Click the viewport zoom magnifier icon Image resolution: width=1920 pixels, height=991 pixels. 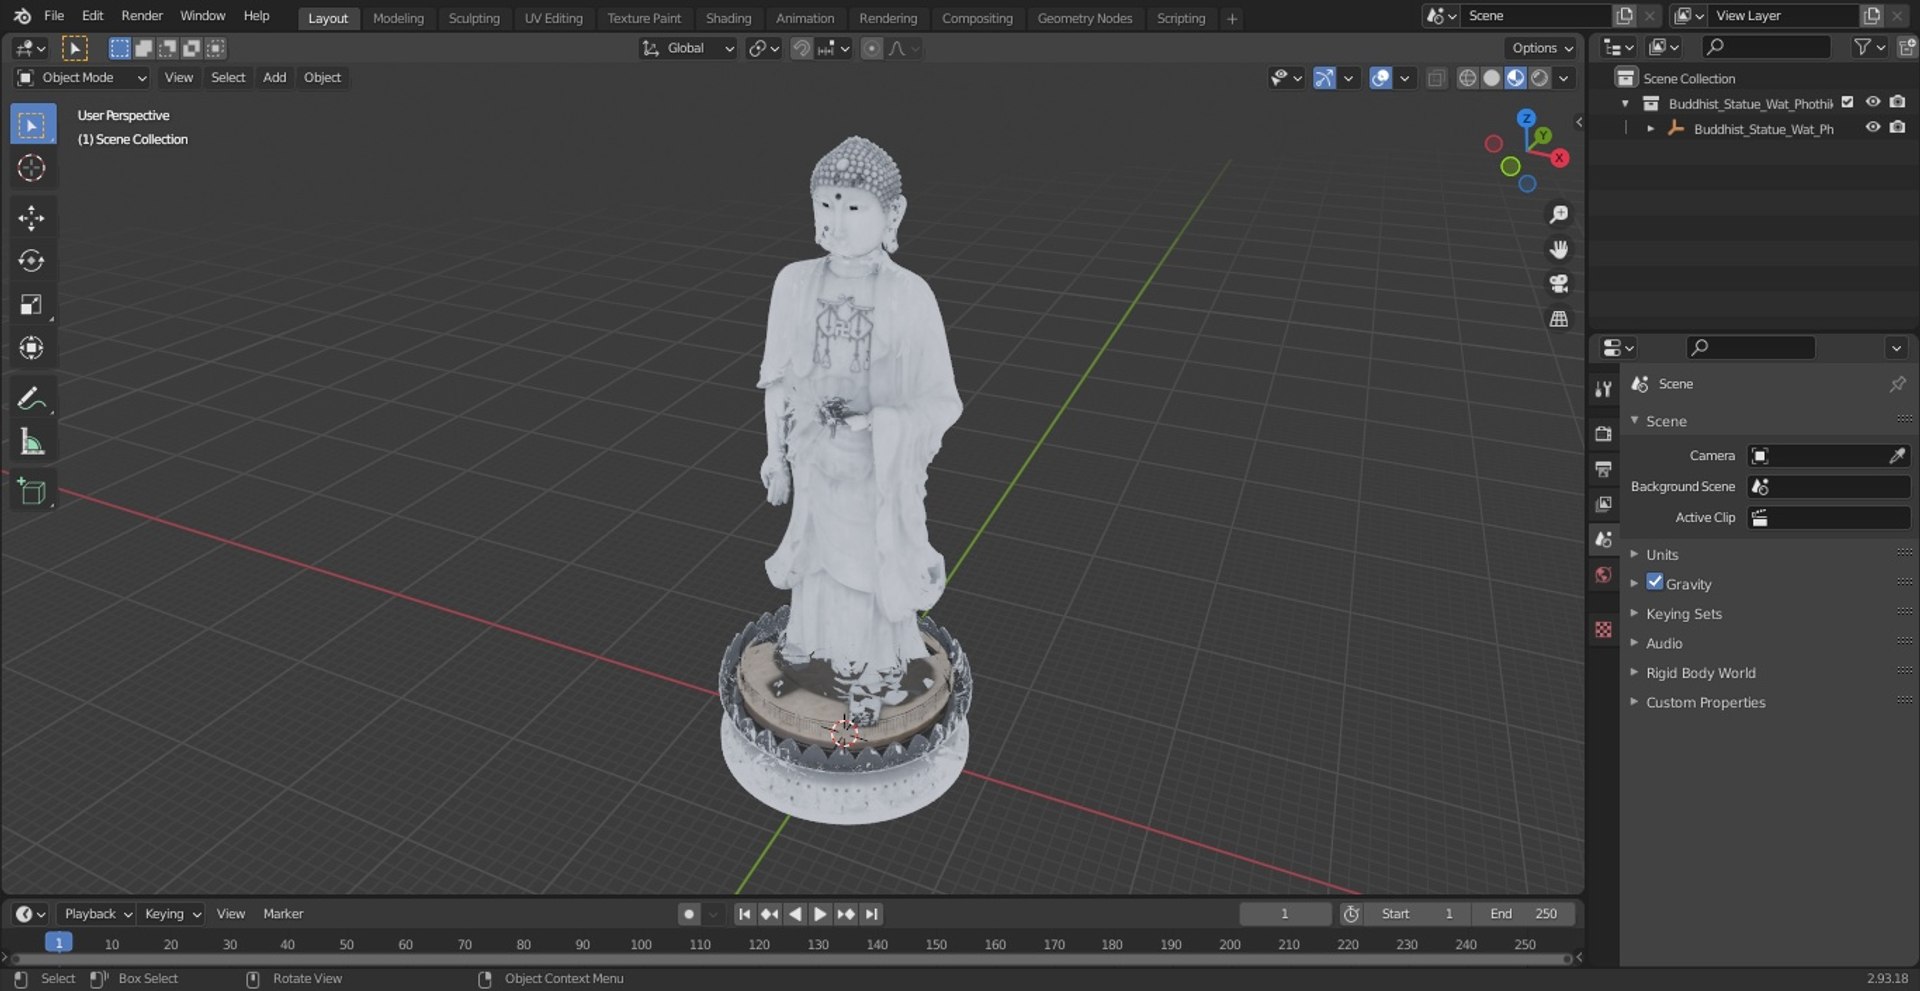point(1558,215)
